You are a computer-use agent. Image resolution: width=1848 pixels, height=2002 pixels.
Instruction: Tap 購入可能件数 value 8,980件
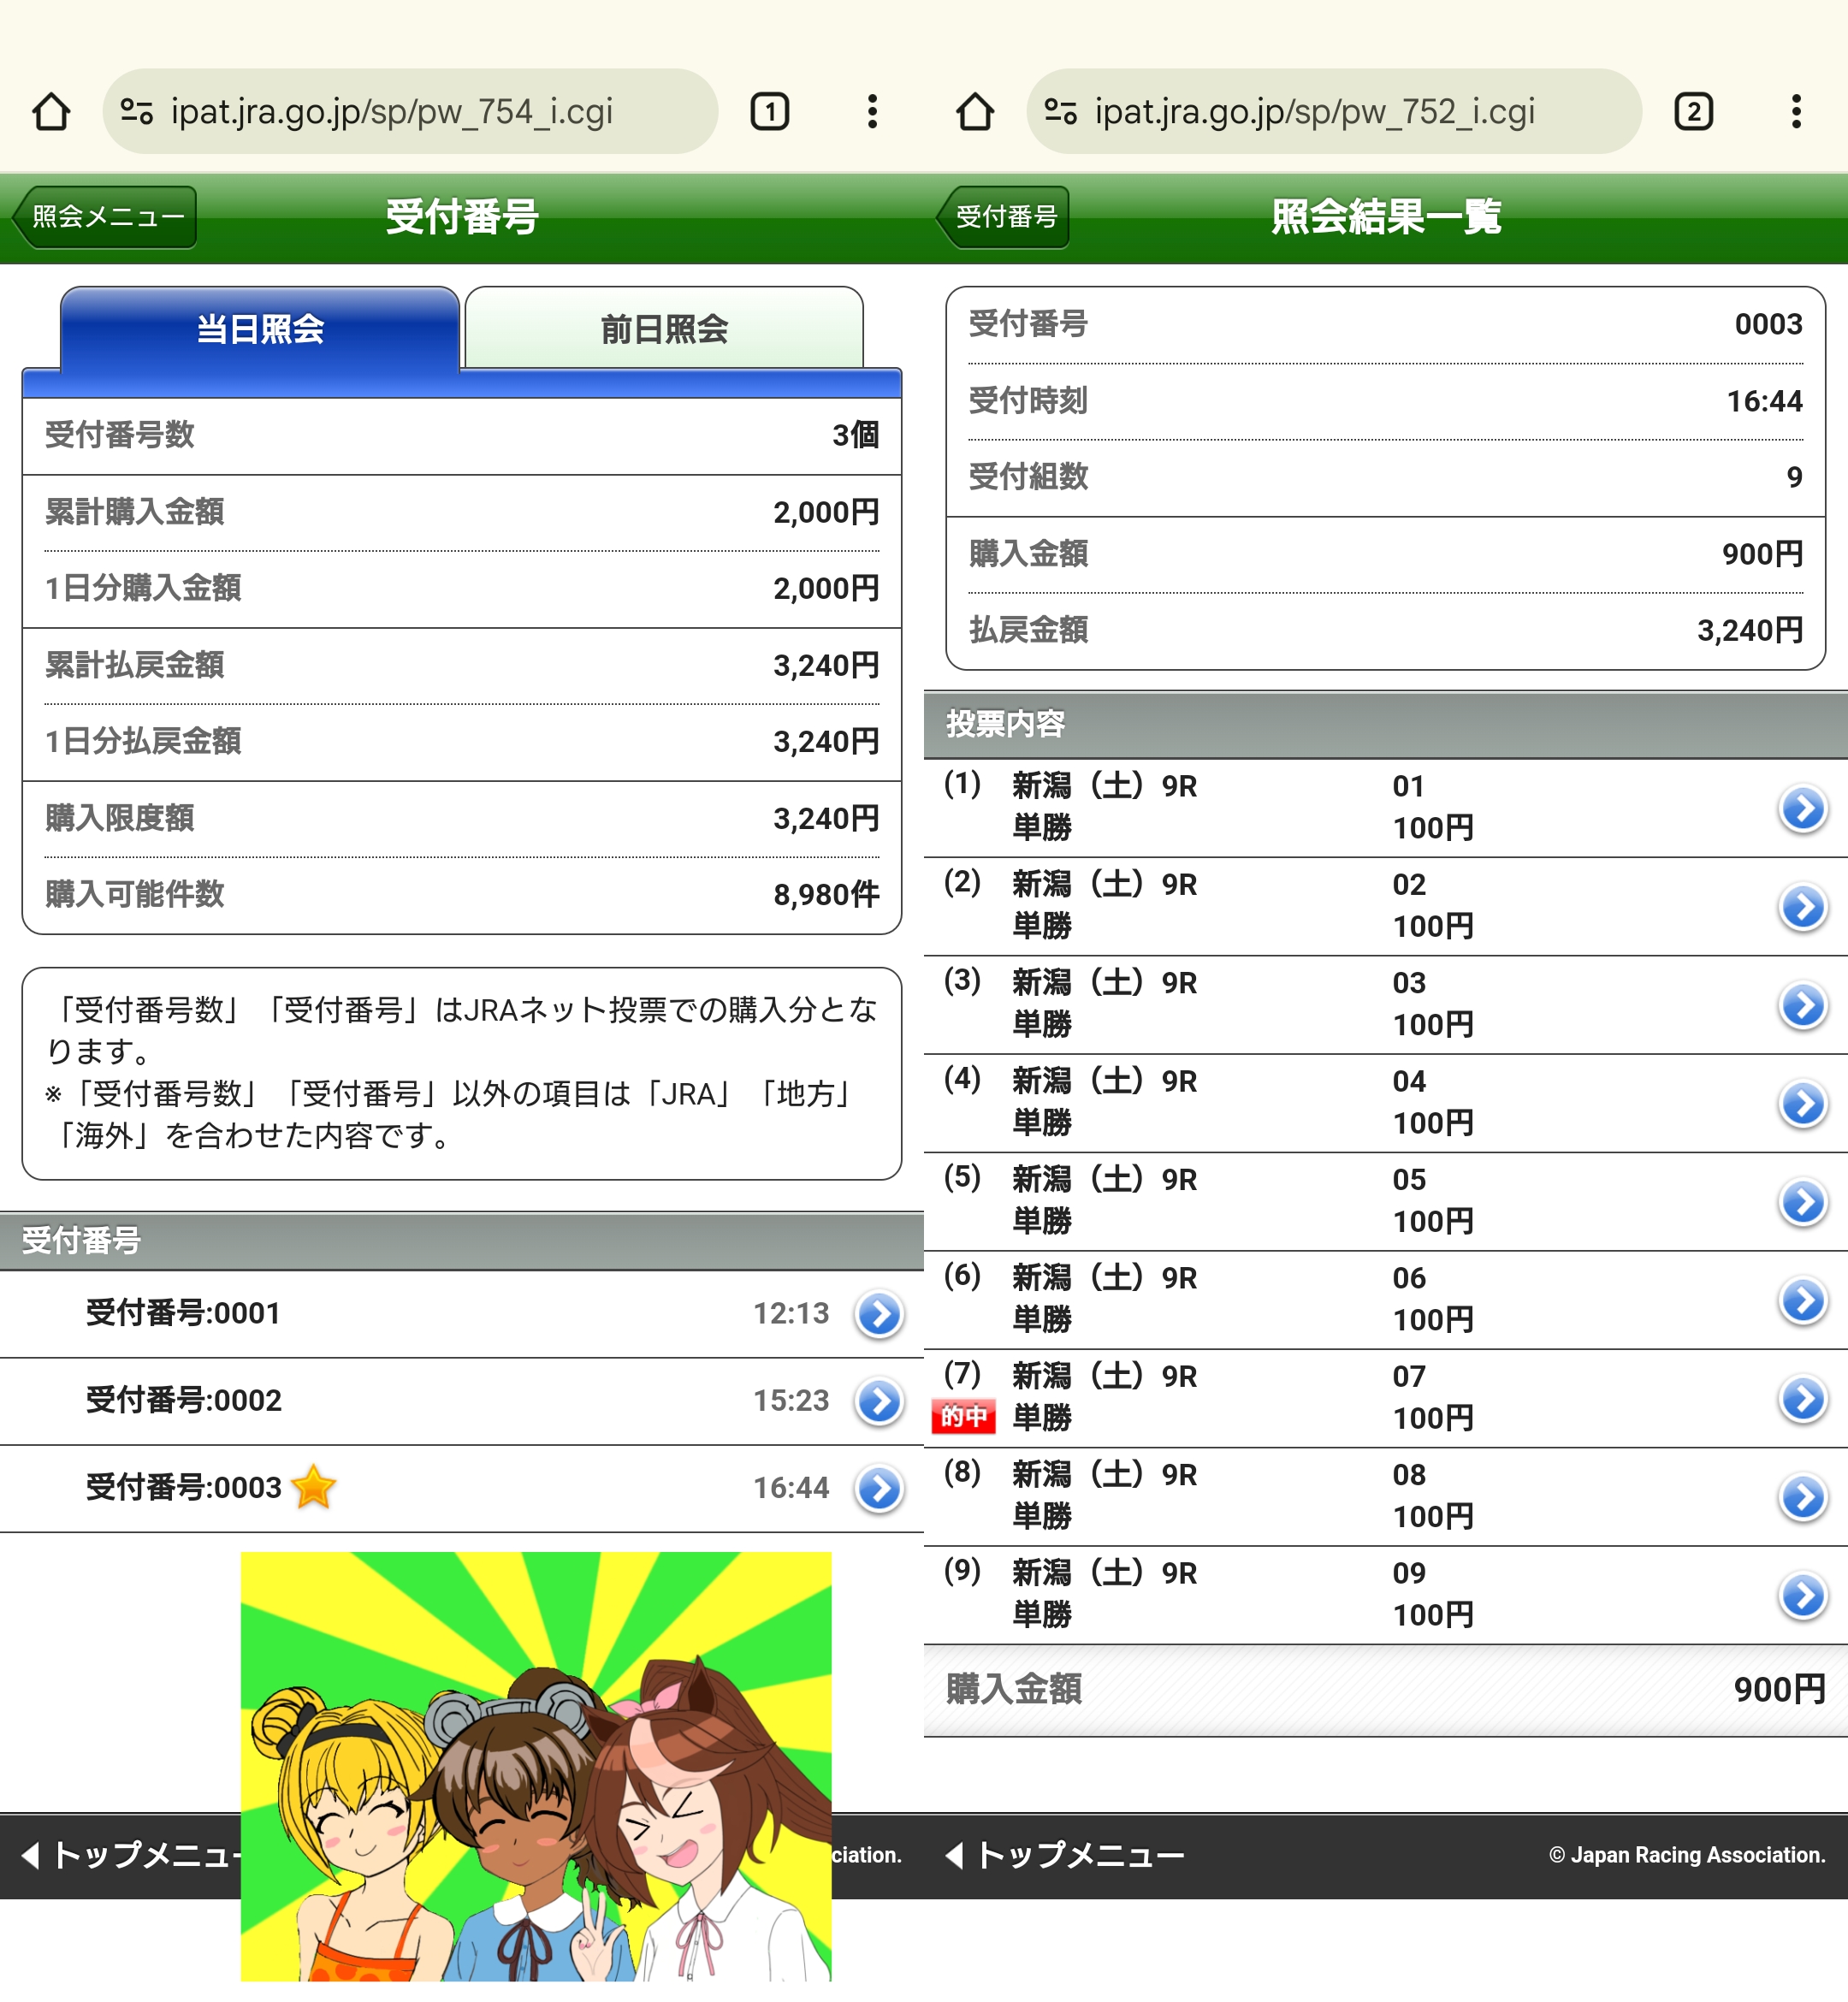click(x=826, y=894)
